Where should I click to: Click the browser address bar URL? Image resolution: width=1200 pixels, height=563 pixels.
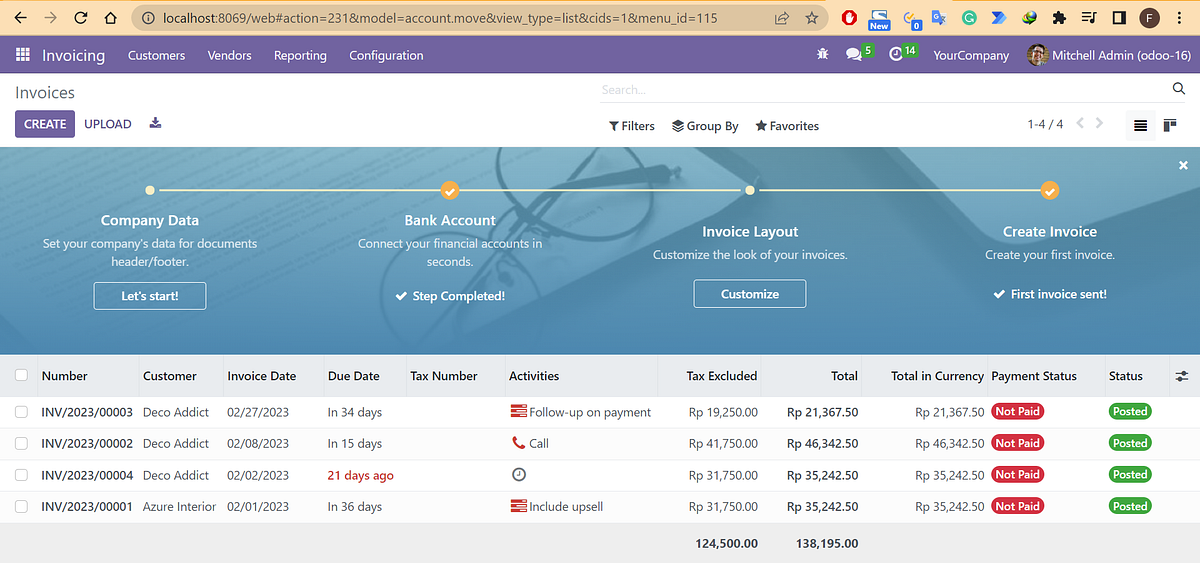[x=440, y=18]
